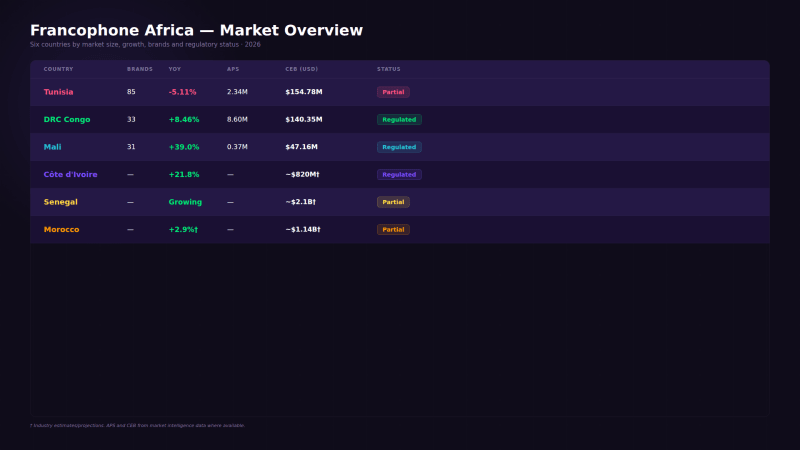Click the Francophone Africa Market Overview title
Viewport: 800px width, 450px height.
[x=196, y=30]
